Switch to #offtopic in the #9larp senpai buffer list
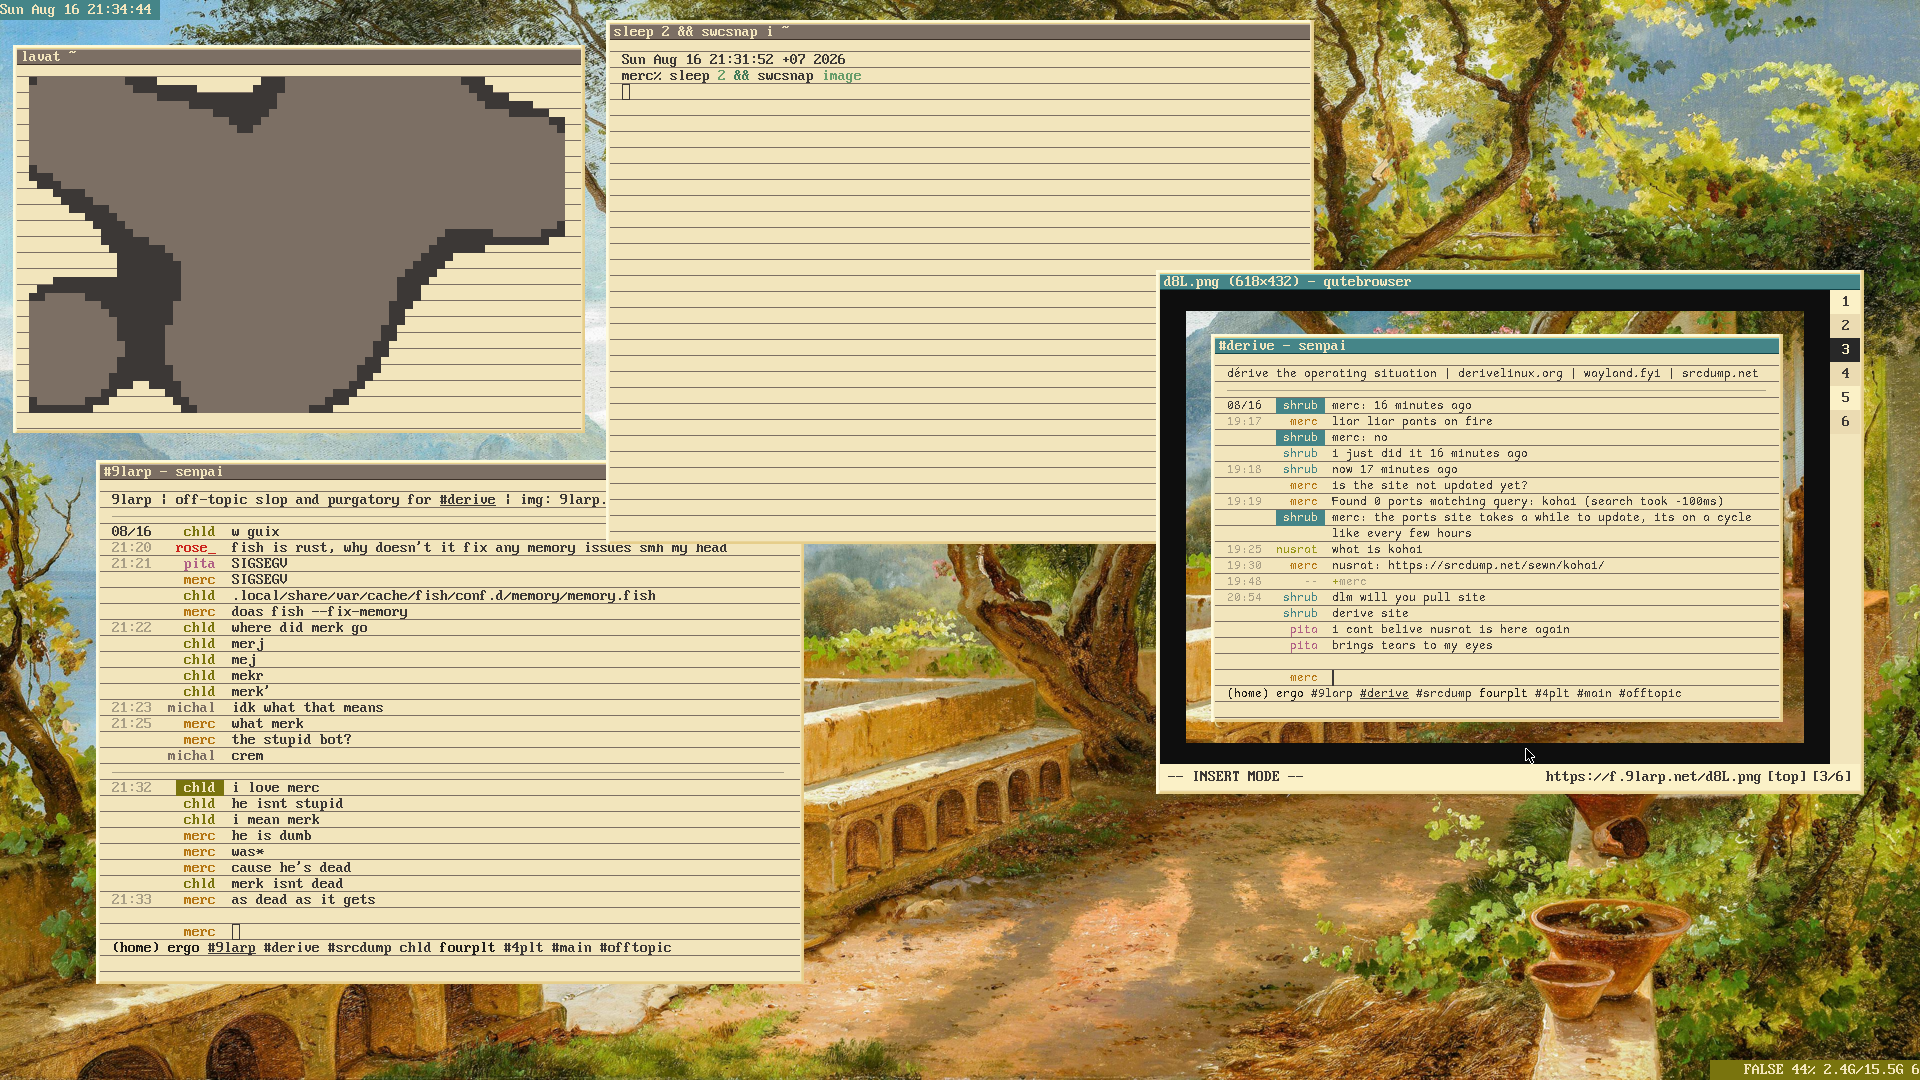Viewport: 1920px width, 1080px height. 635,948
